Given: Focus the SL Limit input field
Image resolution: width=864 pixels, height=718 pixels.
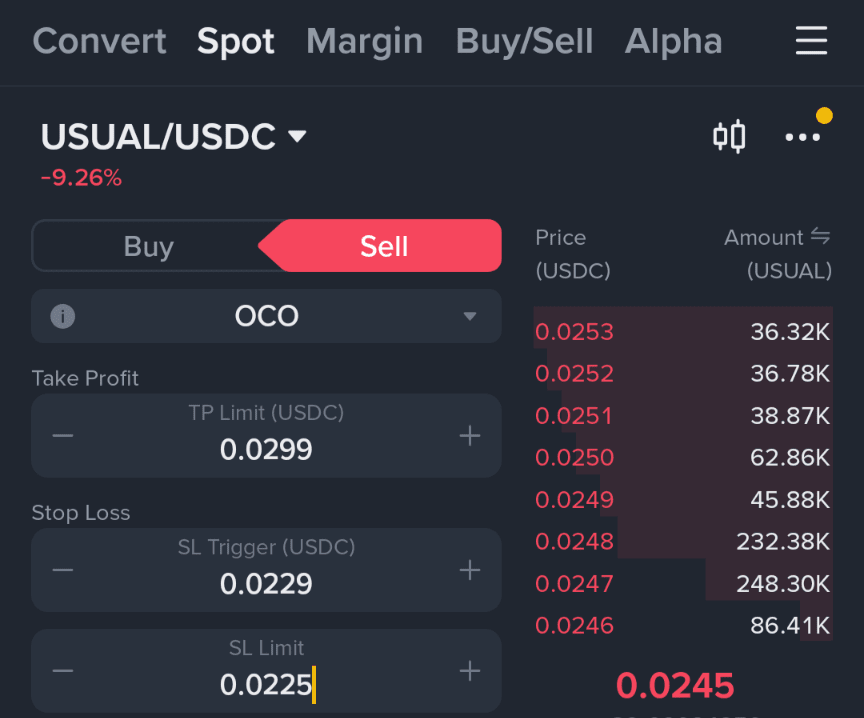Looking at the screenshot, I should pos(266,671).
